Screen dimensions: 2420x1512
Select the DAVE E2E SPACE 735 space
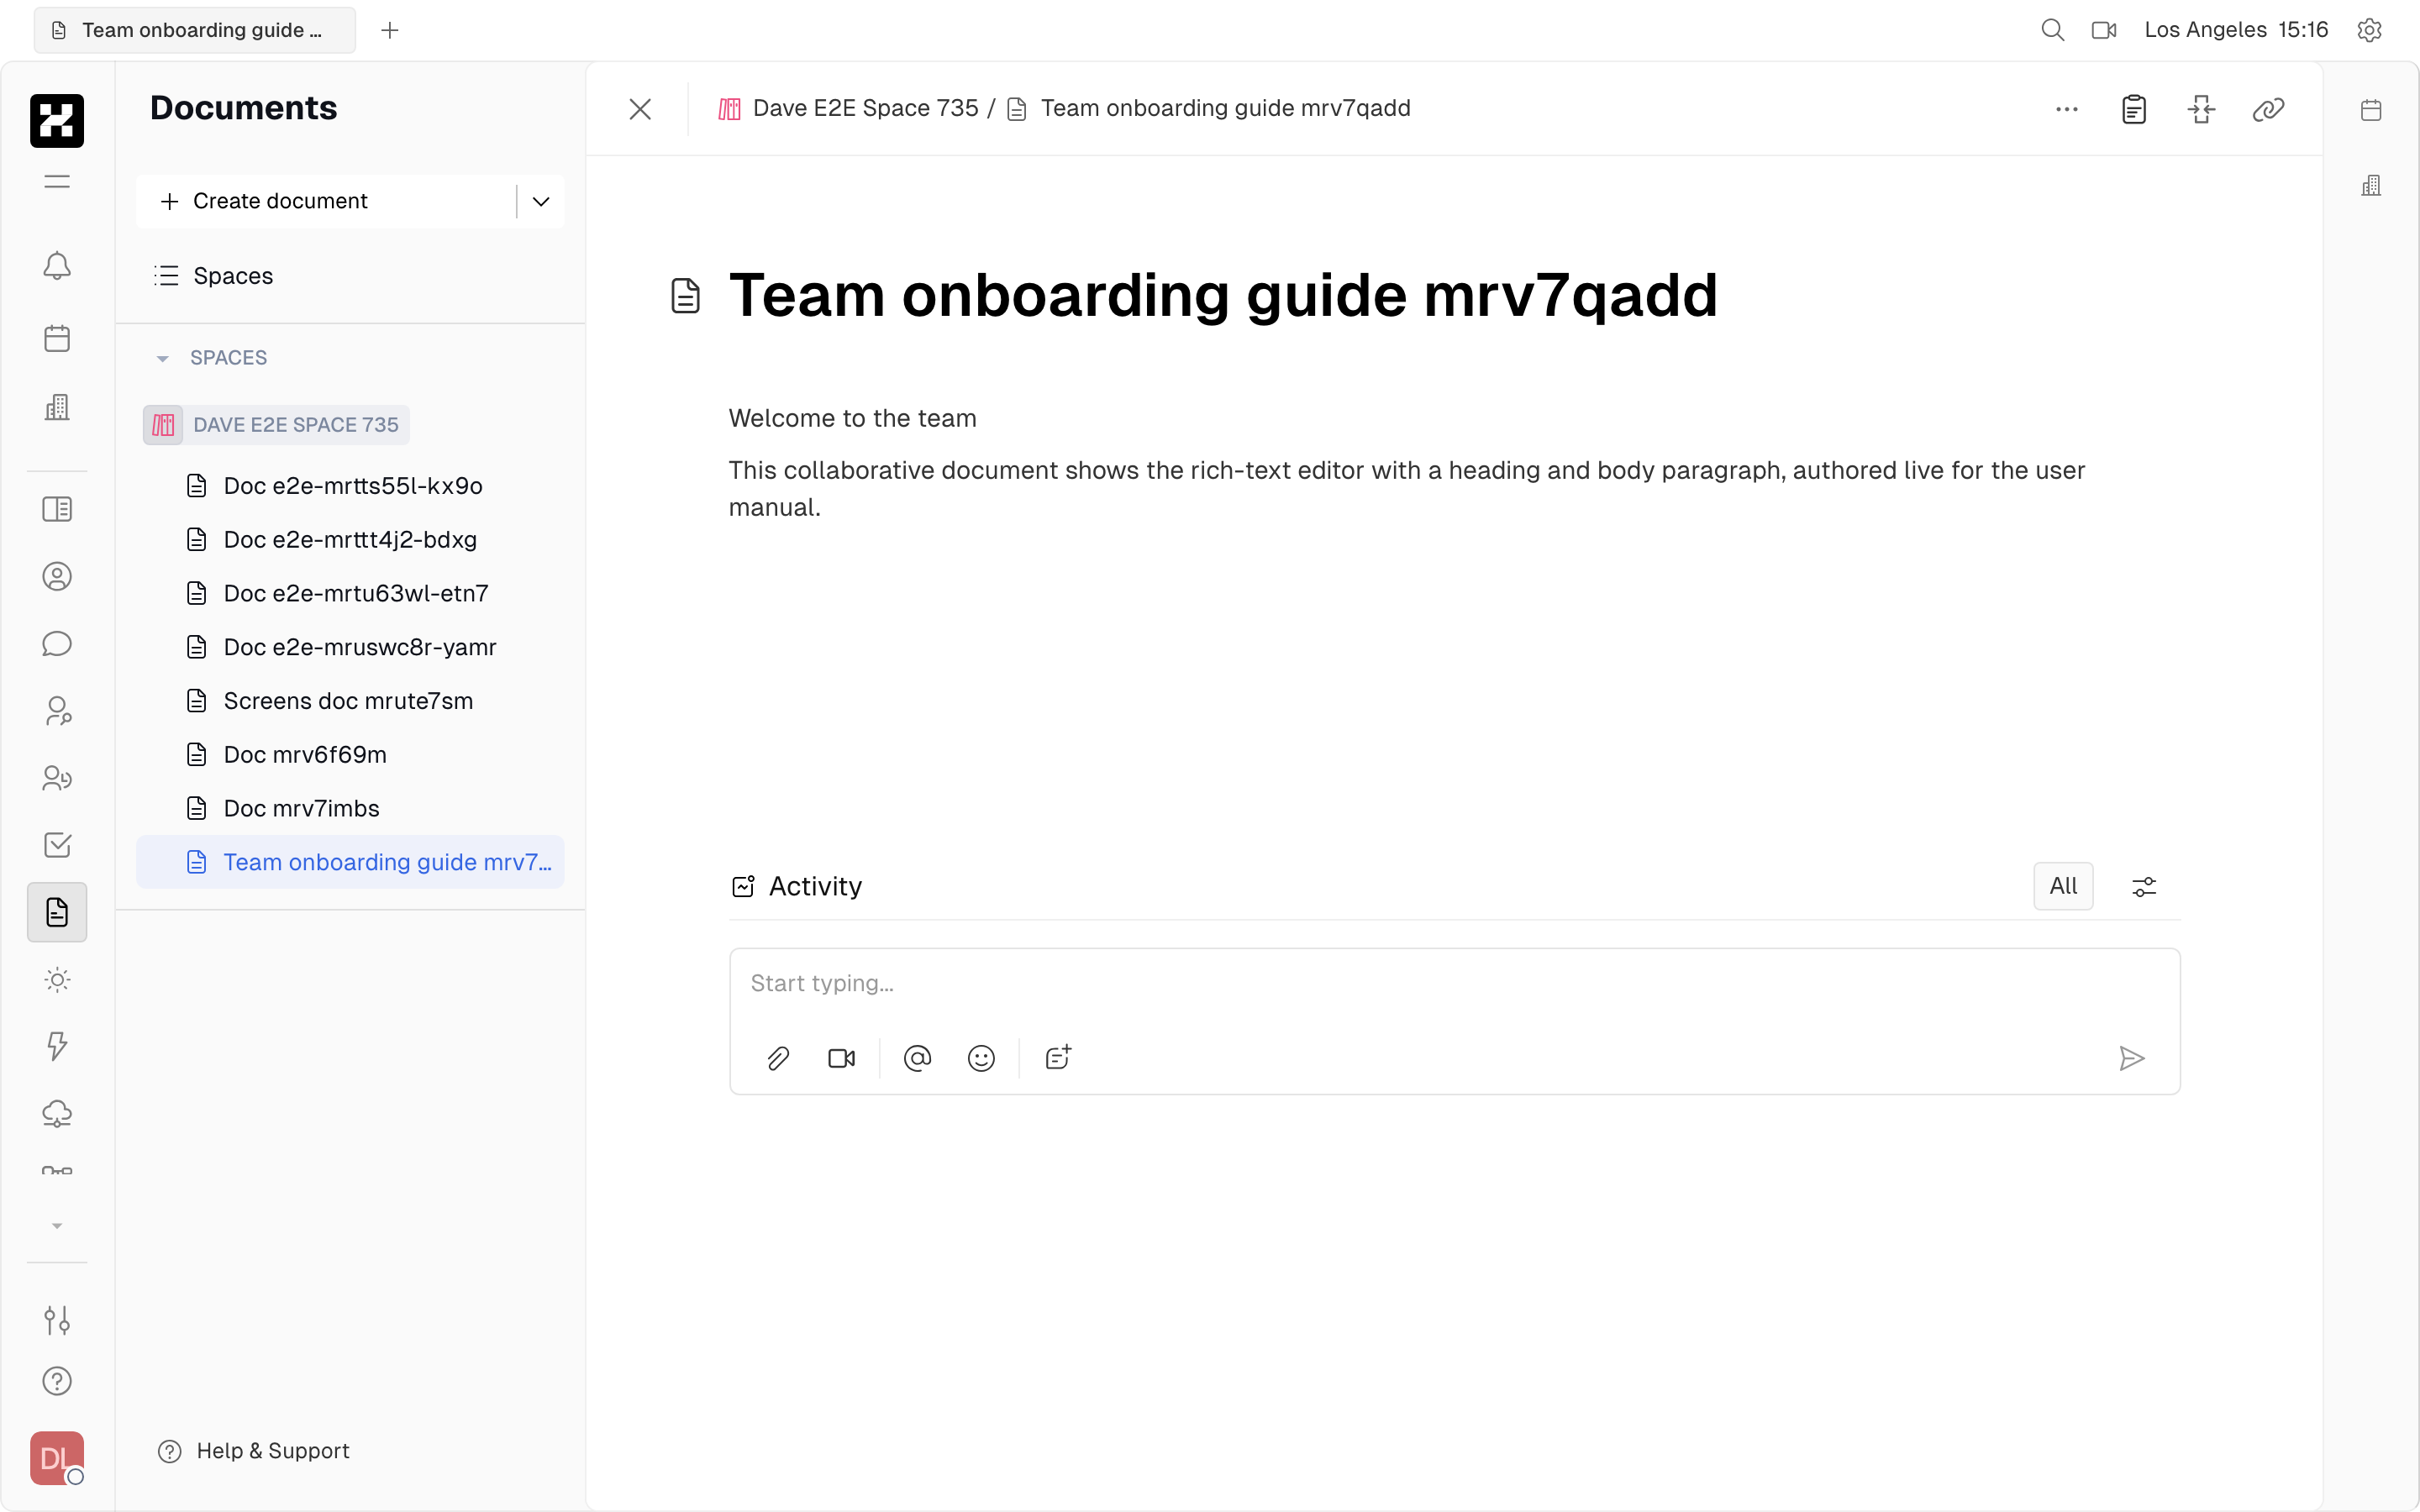click(276, 425)
